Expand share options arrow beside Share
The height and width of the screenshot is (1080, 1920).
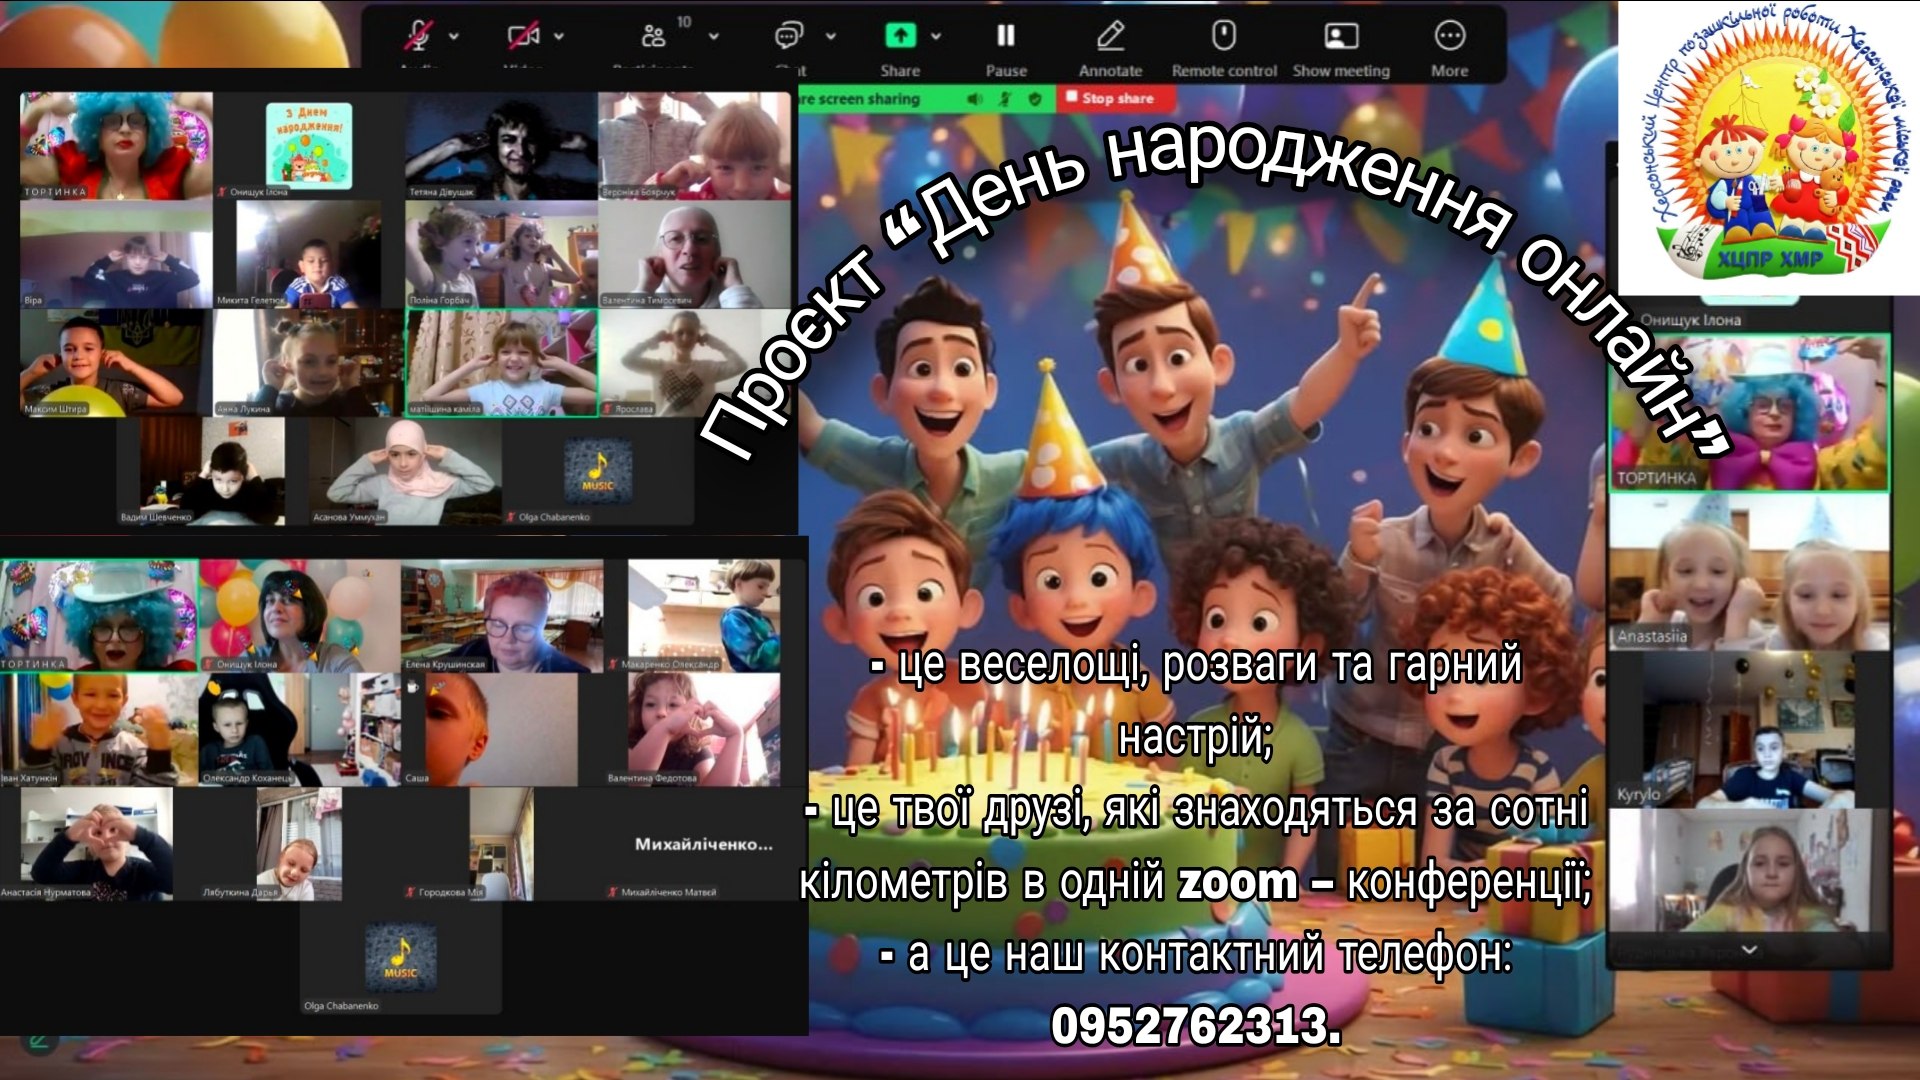936,36
